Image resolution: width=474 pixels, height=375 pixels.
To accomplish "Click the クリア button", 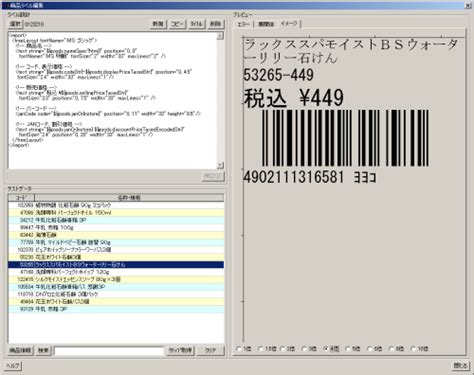I will pyautogui.click(x=211, y=351).
